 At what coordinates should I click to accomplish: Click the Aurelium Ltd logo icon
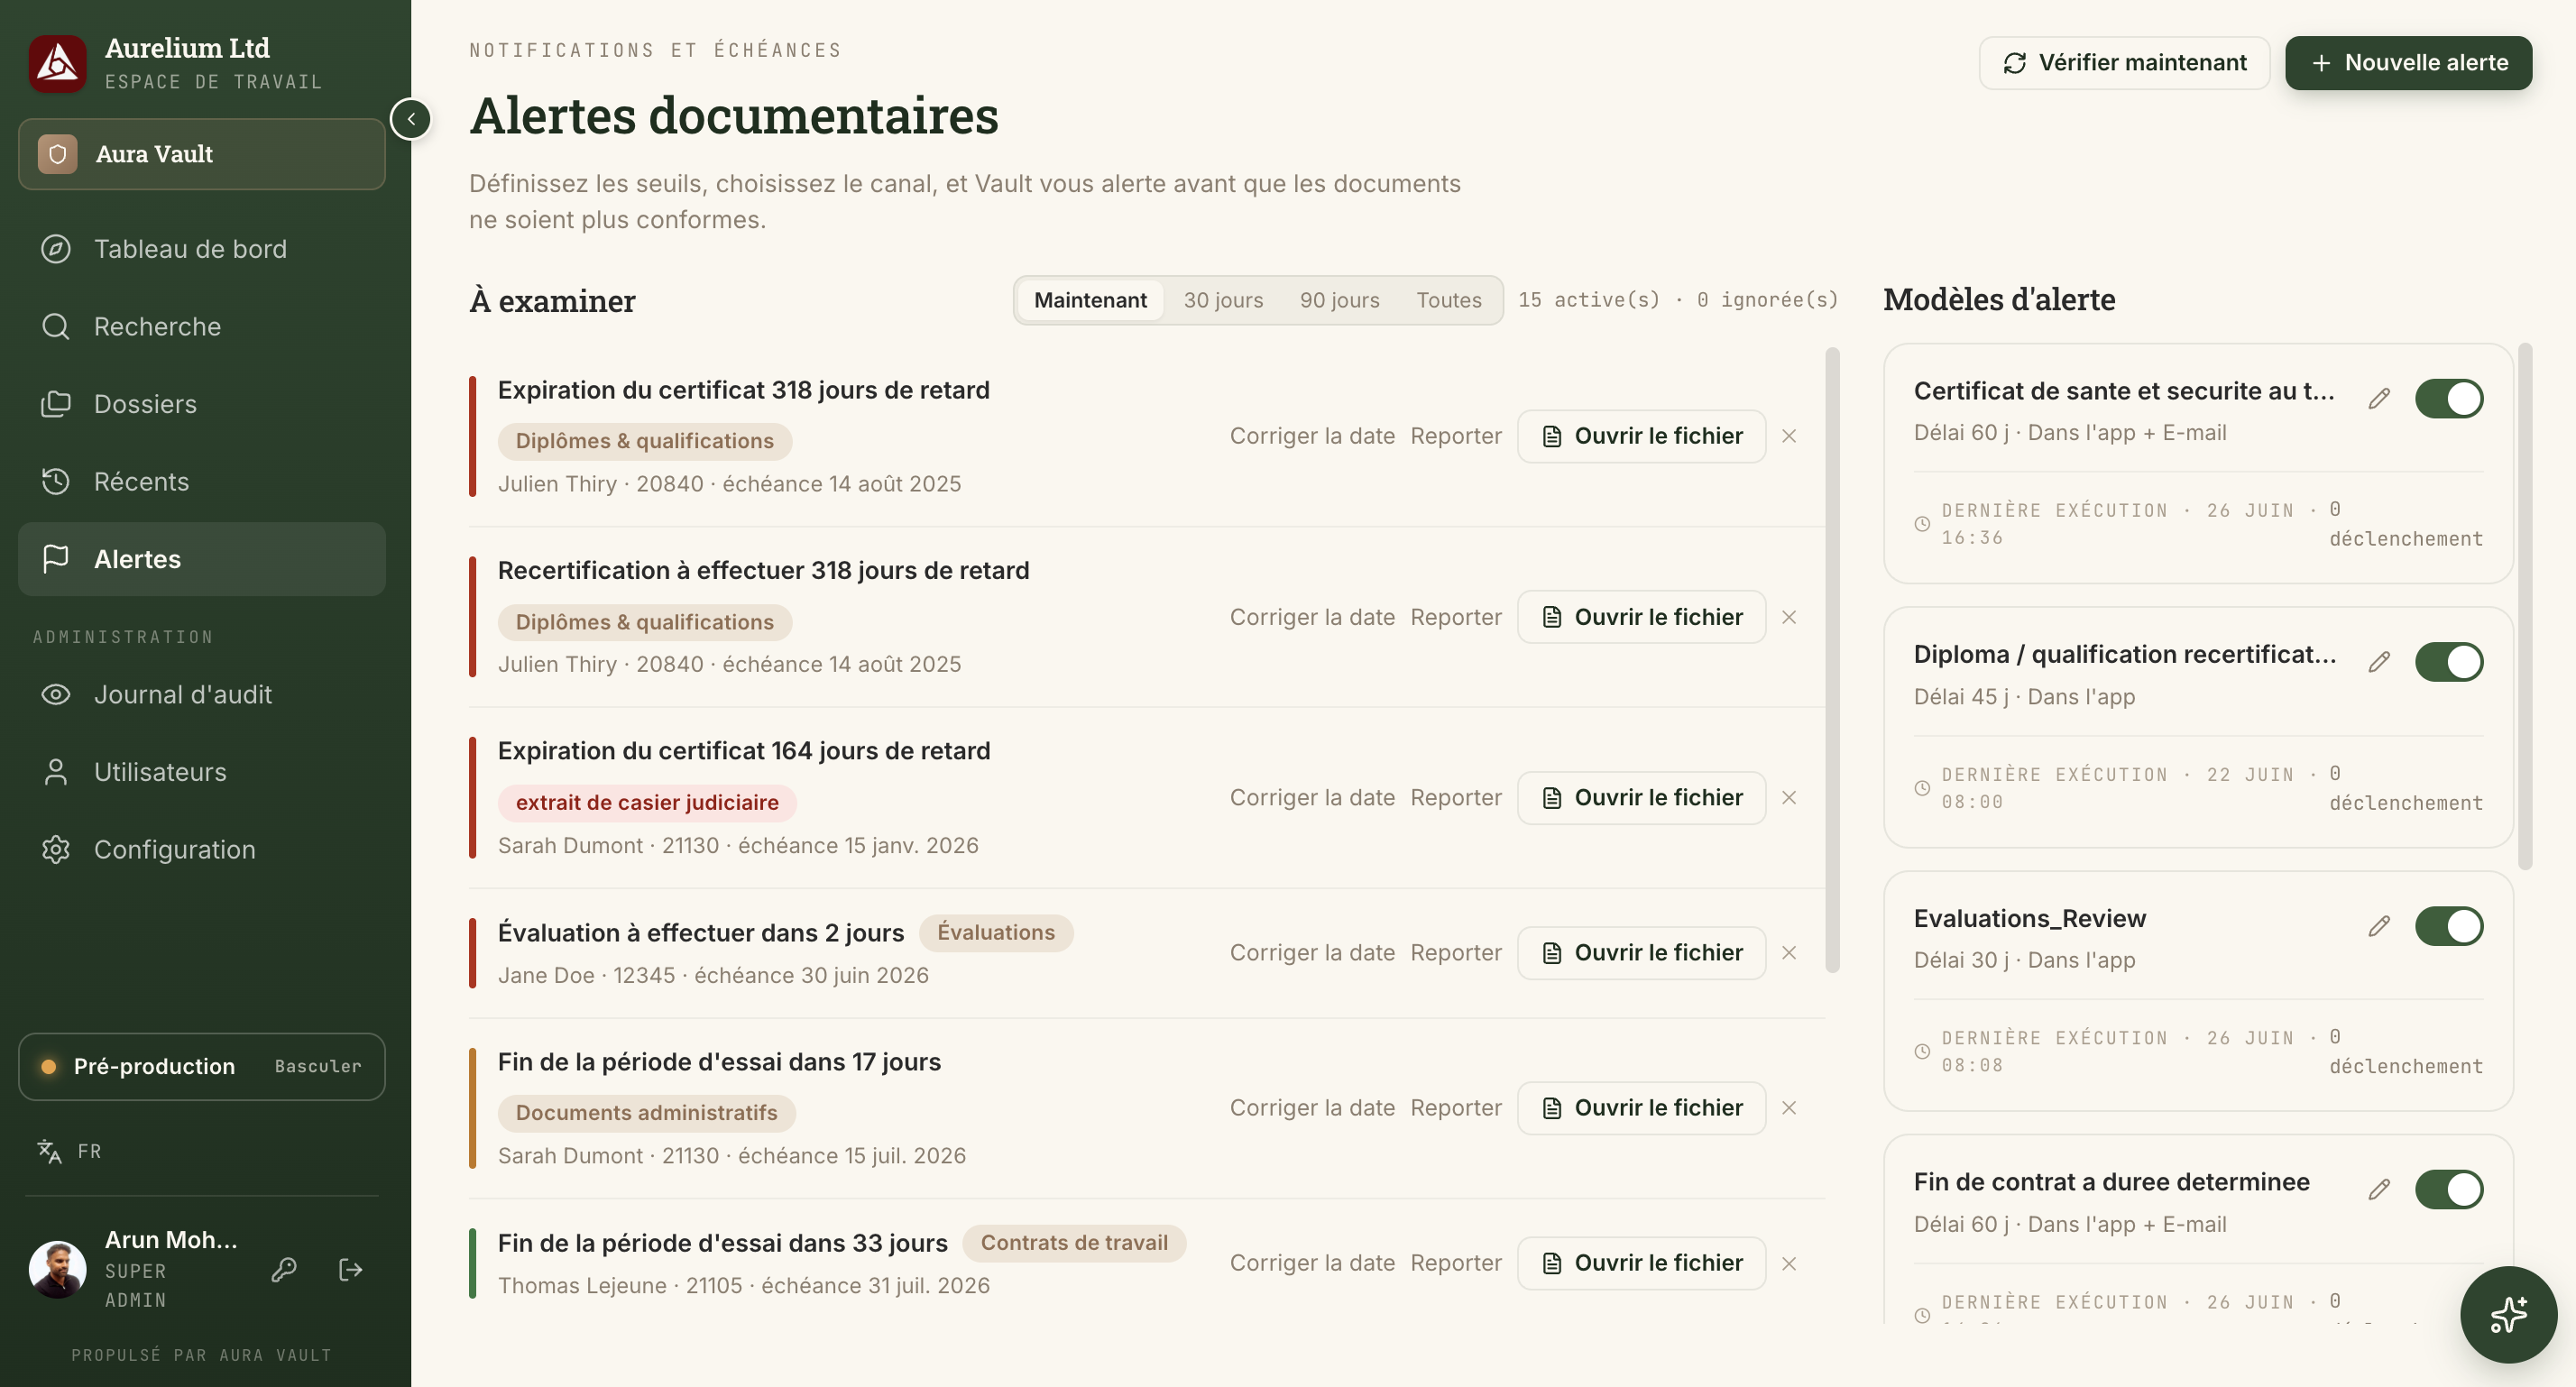pyautogui.click(x=57, y=64)
